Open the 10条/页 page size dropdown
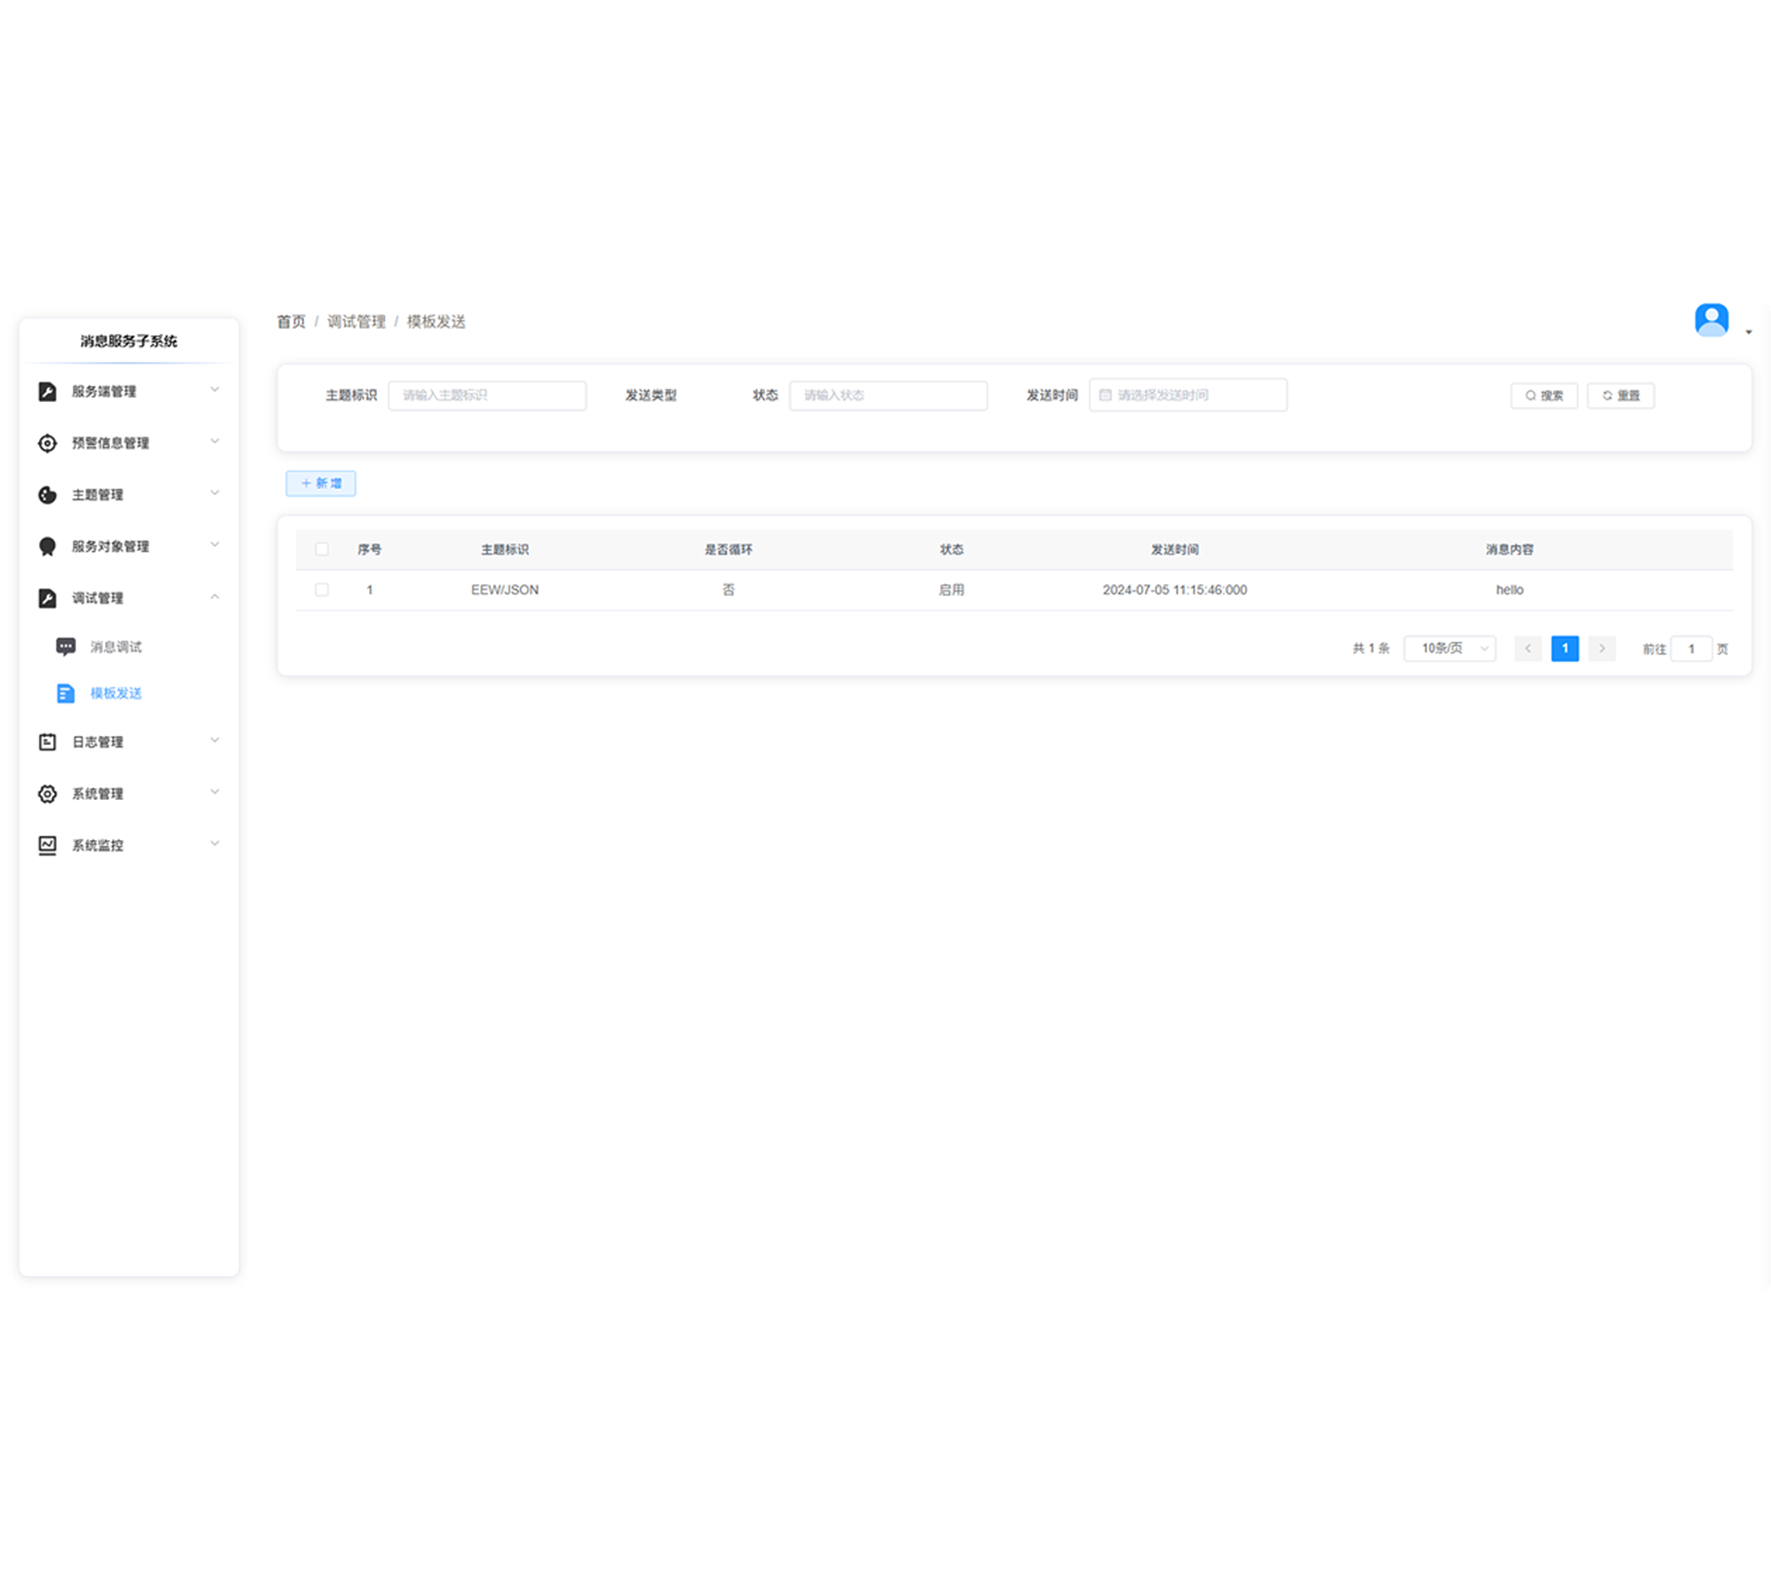 point(1450,649)
